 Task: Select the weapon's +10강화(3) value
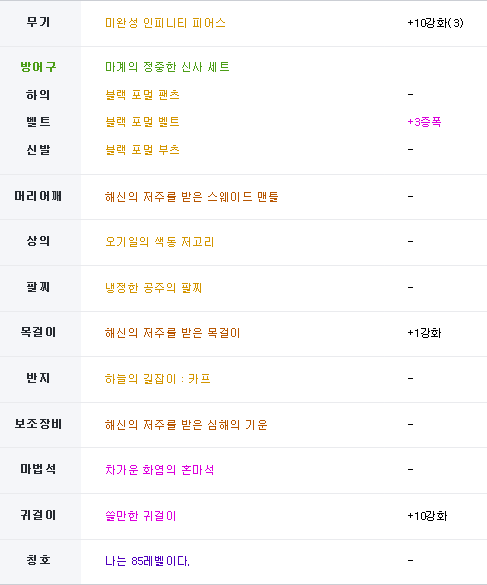tap(435, 23)
